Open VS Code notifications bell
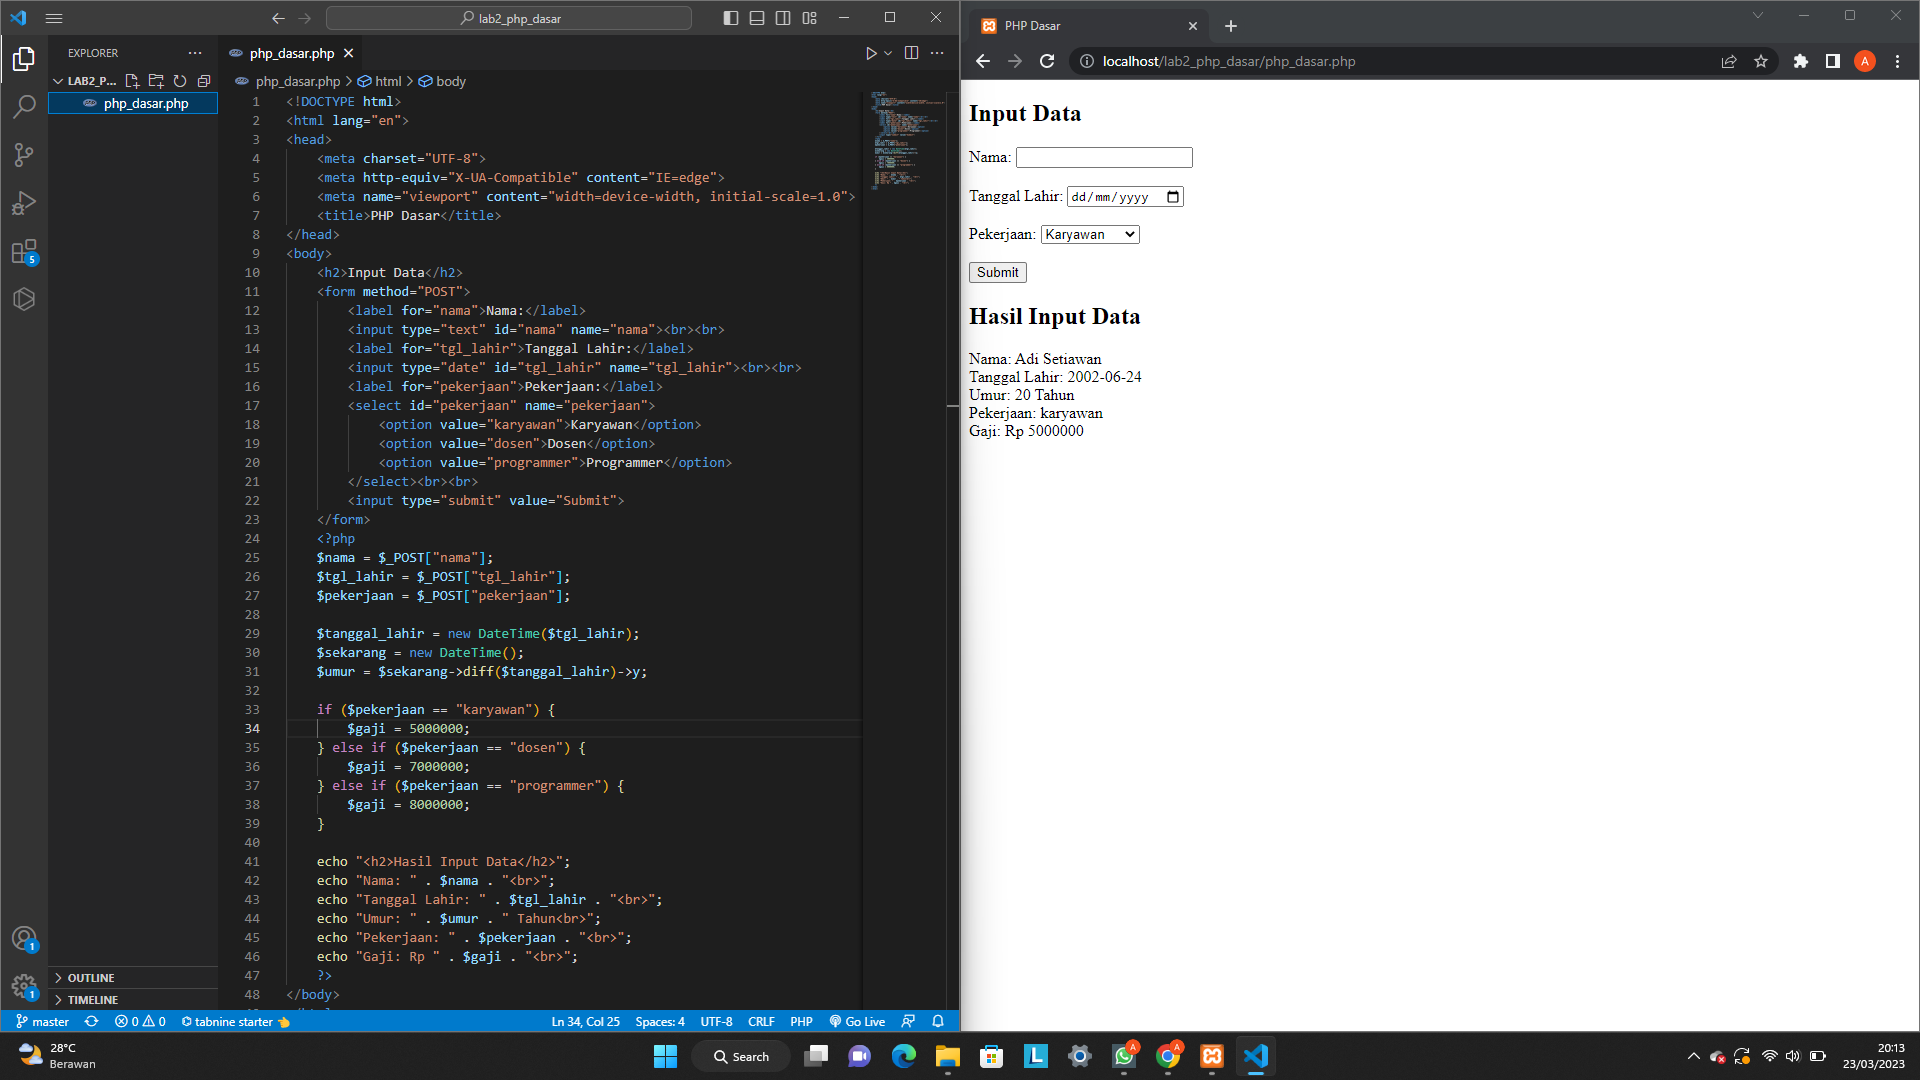The width and height of the screenshot is (1920, 1080). [937, 1021]
